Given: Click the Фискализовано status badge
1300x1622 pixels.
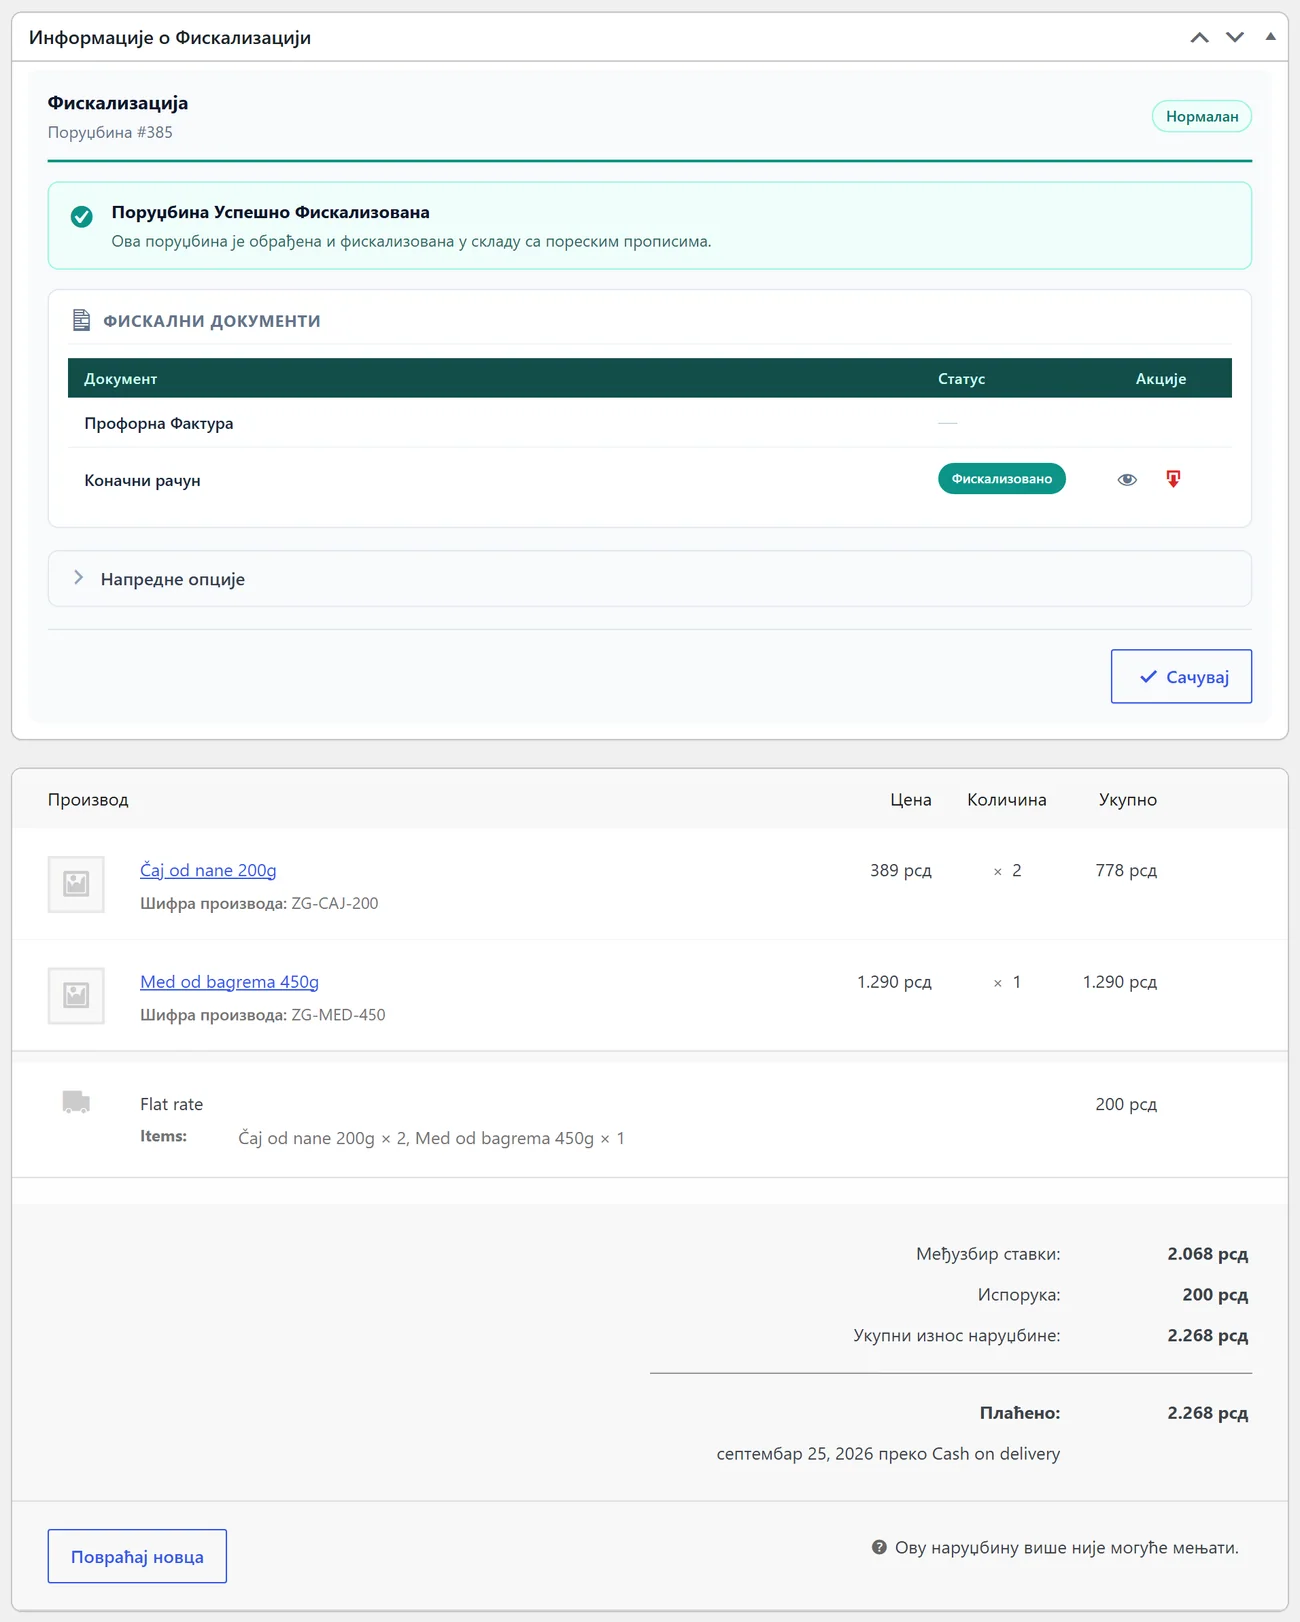Looking at the screenshot, I should 1002,479.
